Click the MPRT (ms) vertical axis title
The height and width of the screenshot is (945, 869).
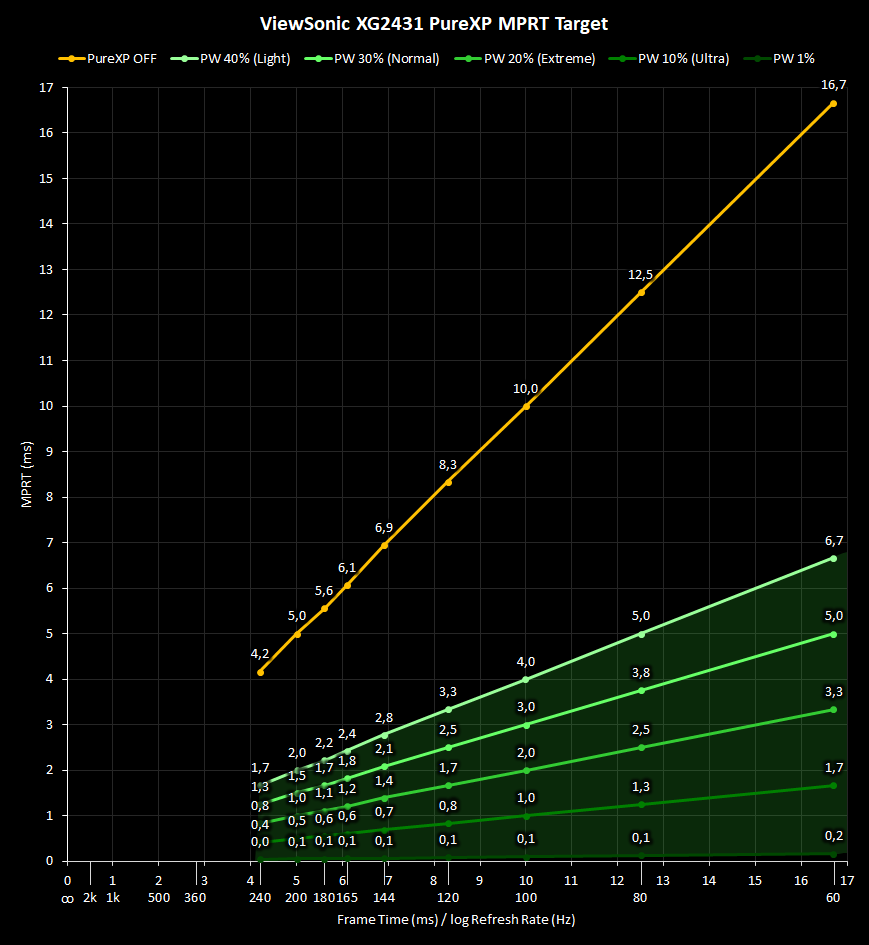click(28, 474)
